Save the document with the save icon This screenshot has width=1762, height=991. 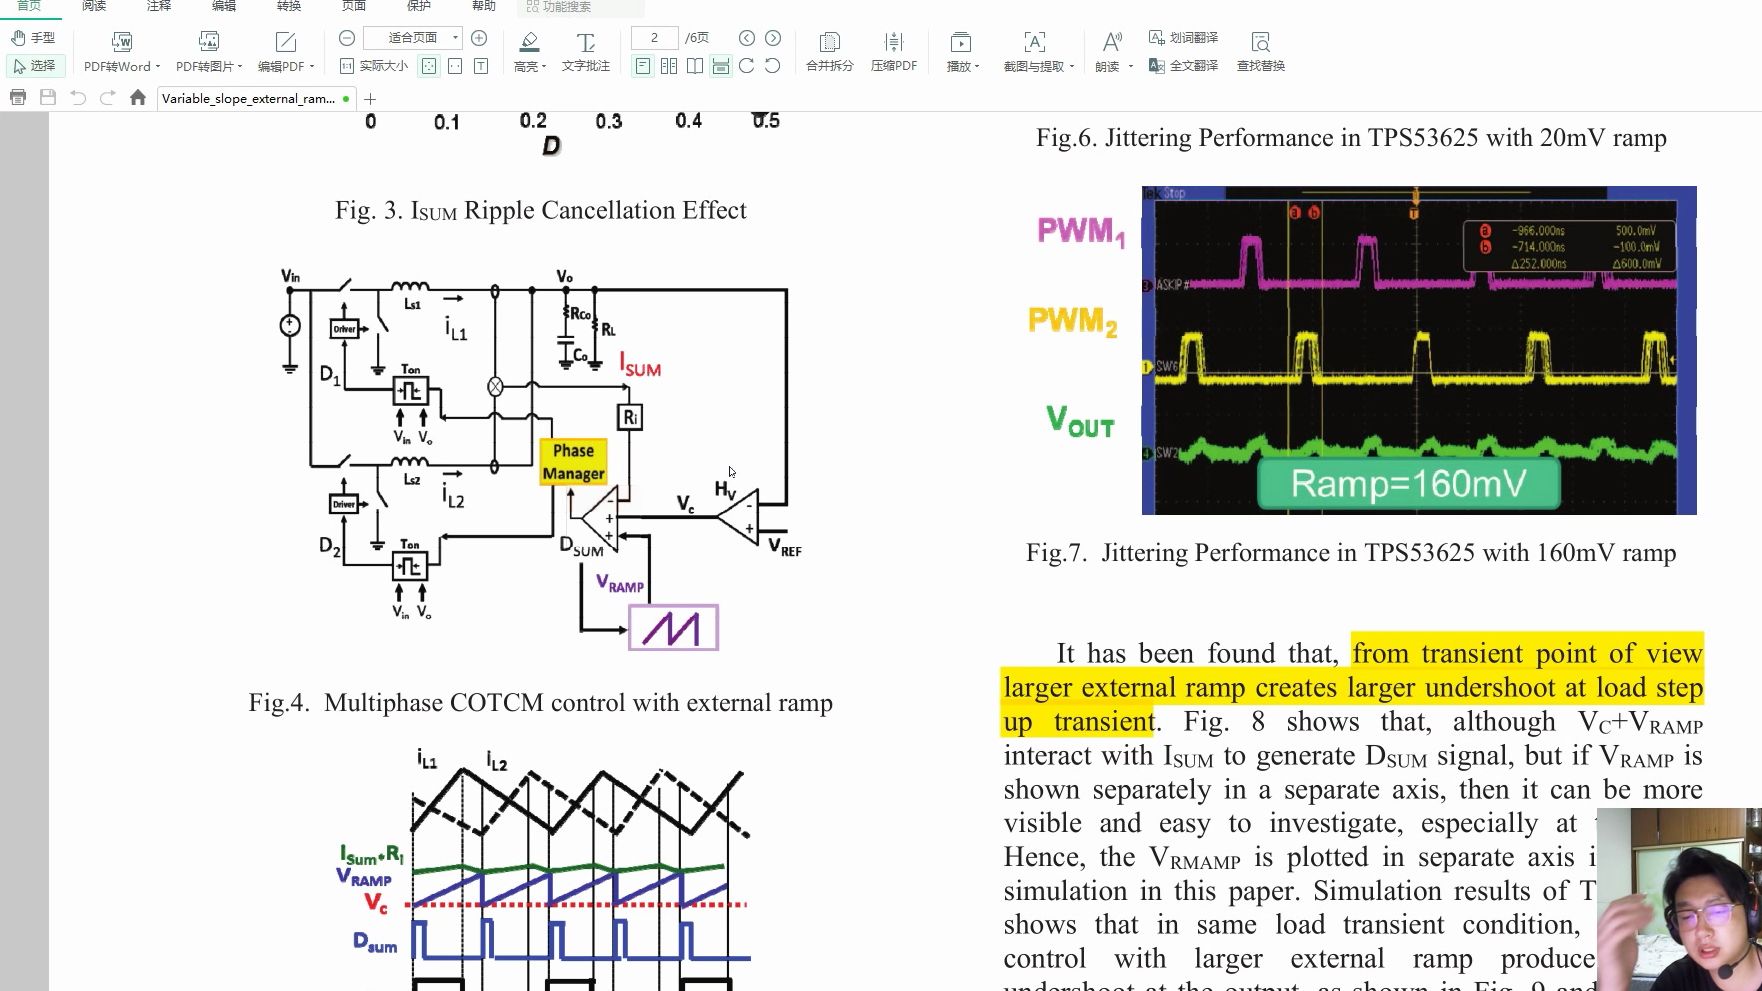pyautogui.click(x=48, y=98)
